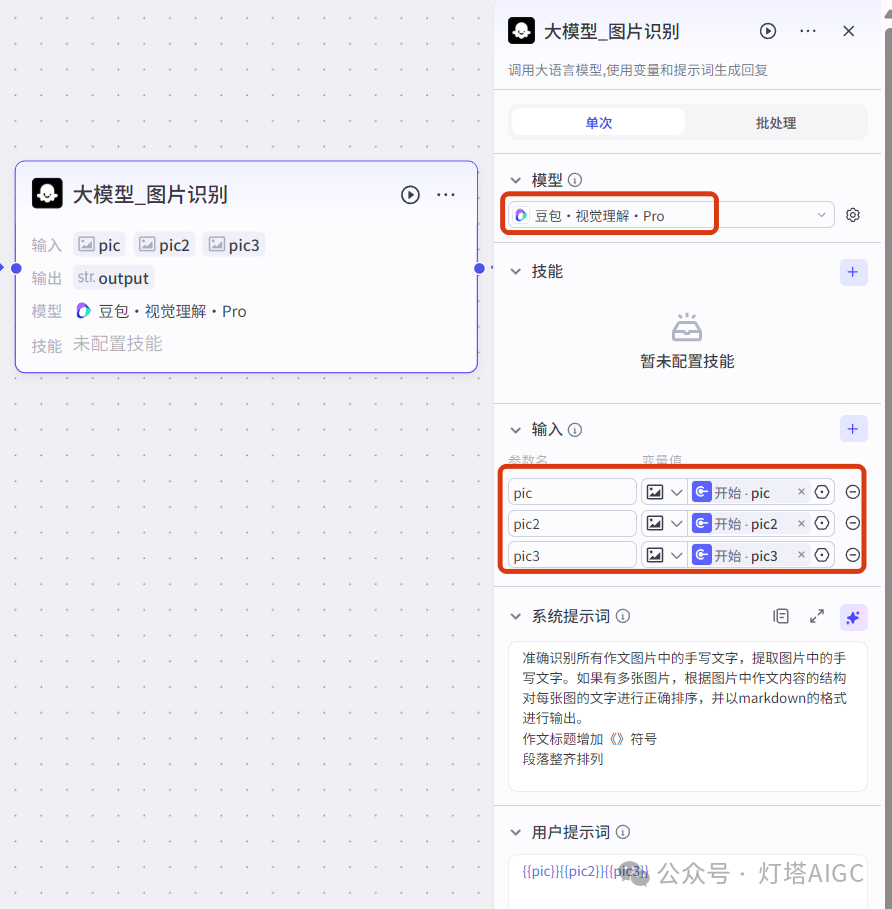The width and height of the screenshot is (892, 909).
Task: Remove the pic3 input row
Action: click(x=853, y=555)
